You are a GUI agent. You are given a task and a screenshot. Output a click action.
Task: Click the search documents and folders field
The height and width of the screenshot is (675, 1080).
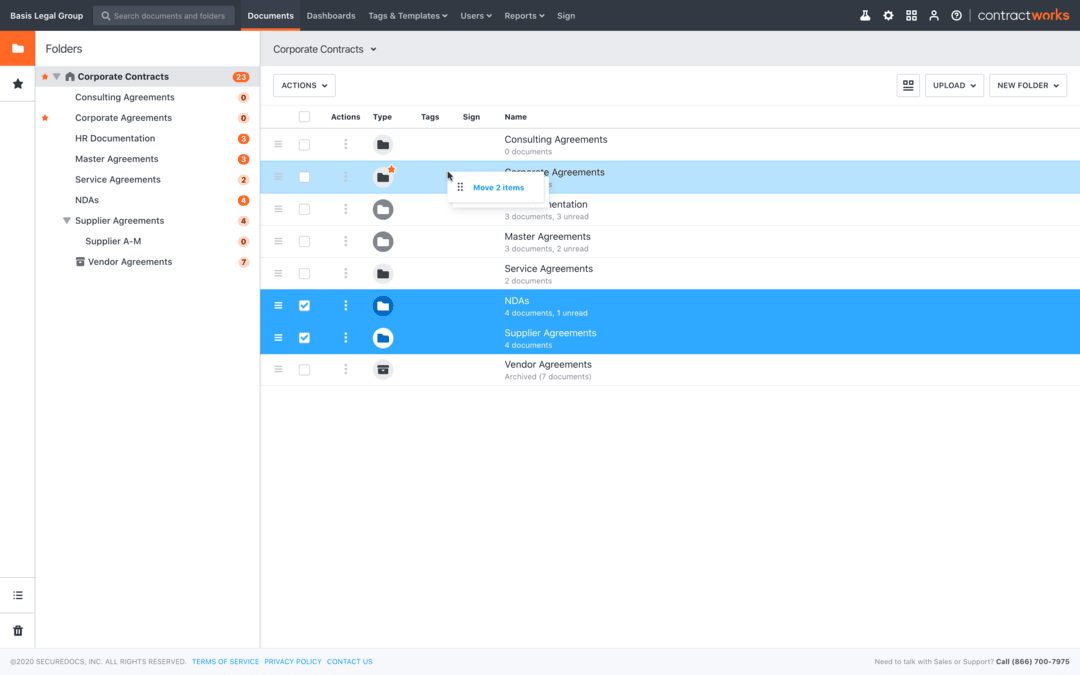pos(163,15)
